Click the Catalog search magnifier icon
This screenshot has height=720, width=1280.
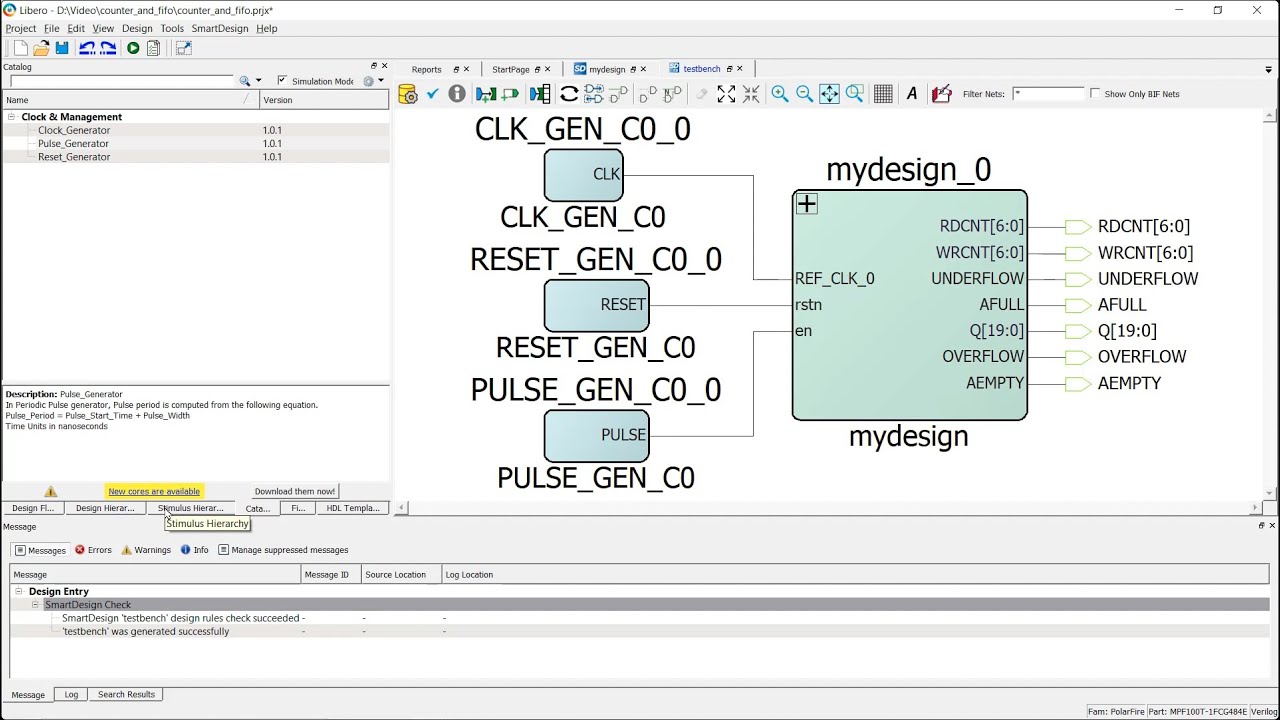coord(245,81)
